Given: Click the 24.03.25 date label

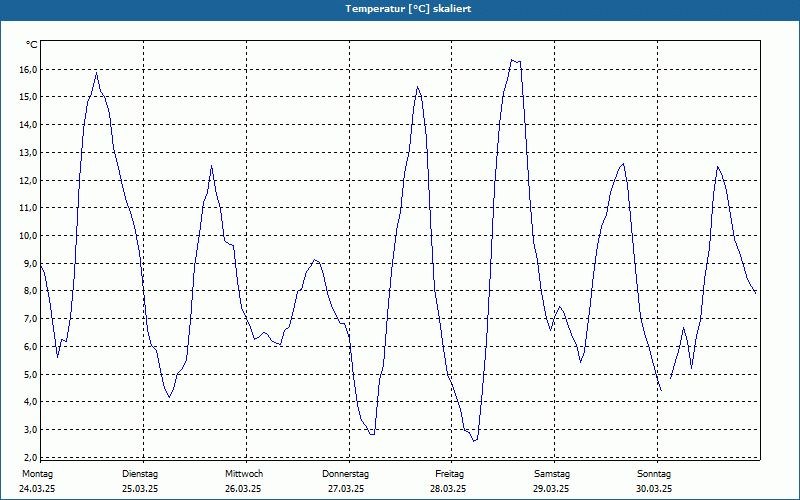Looking at the screenshot, I should [37, 489].
